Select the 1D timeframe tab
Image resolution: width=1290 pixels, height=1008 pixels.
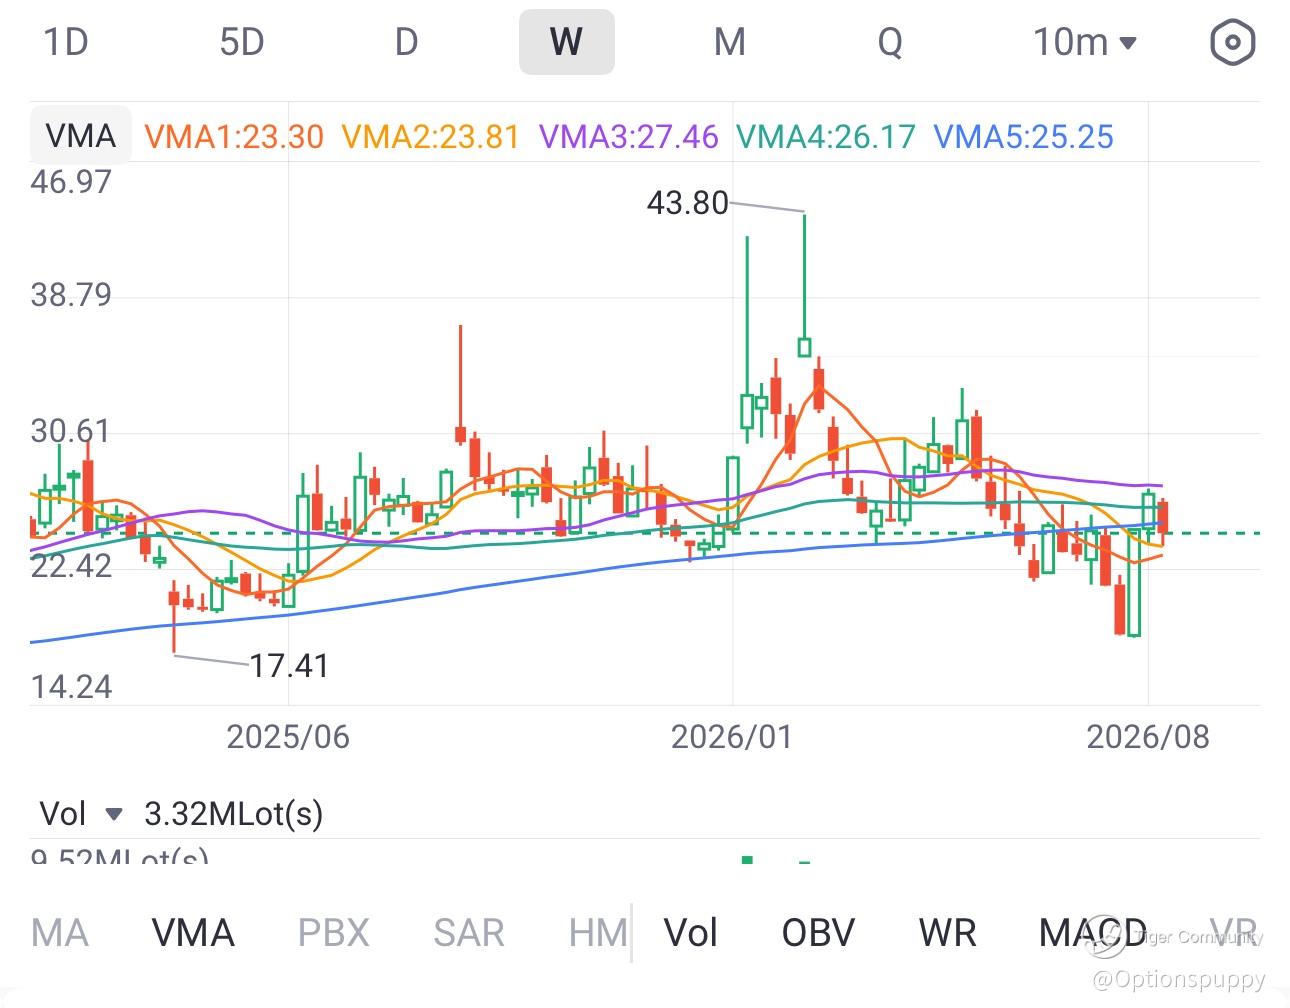(66, 43)
